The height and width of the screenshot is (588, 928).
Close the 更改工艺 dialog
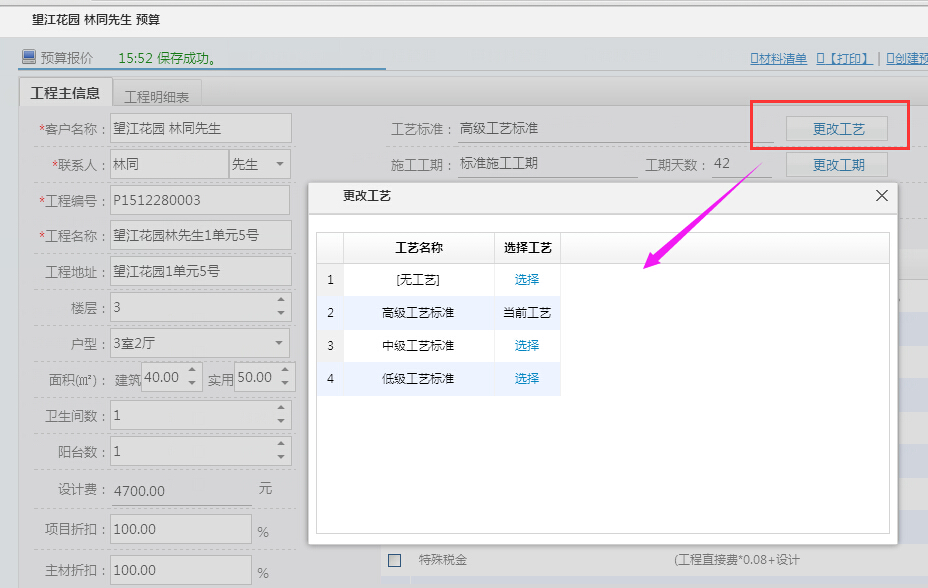pos(881,196)
